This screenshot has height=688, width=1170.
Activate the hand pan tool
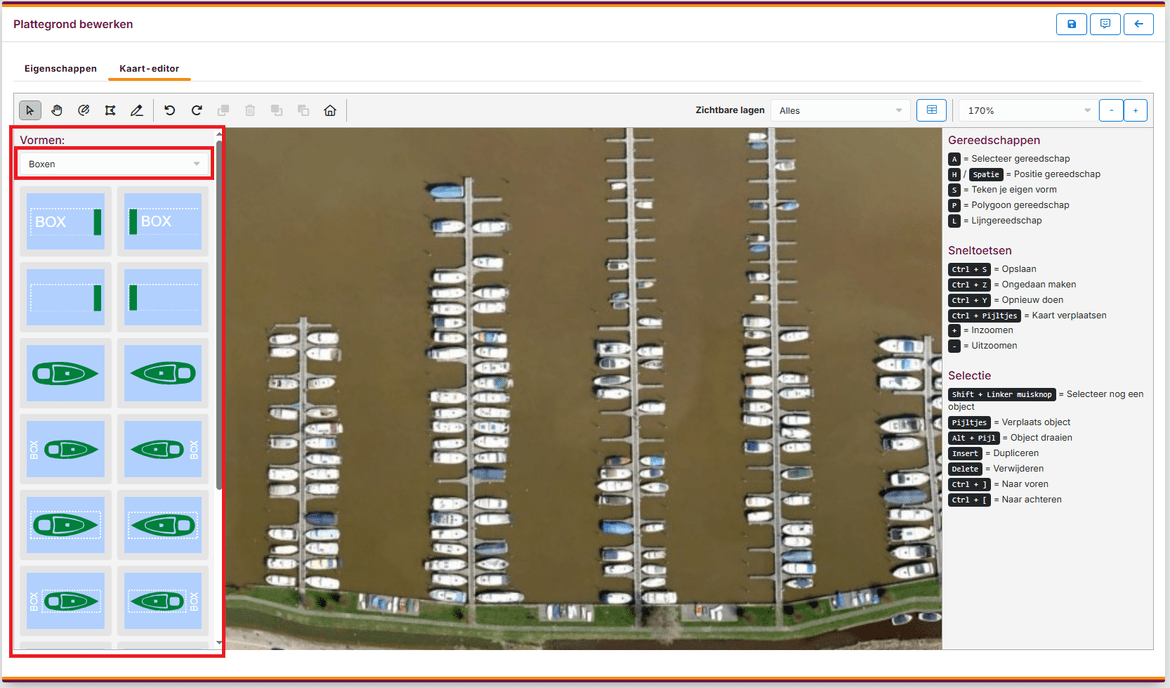[x=57, y=110]
